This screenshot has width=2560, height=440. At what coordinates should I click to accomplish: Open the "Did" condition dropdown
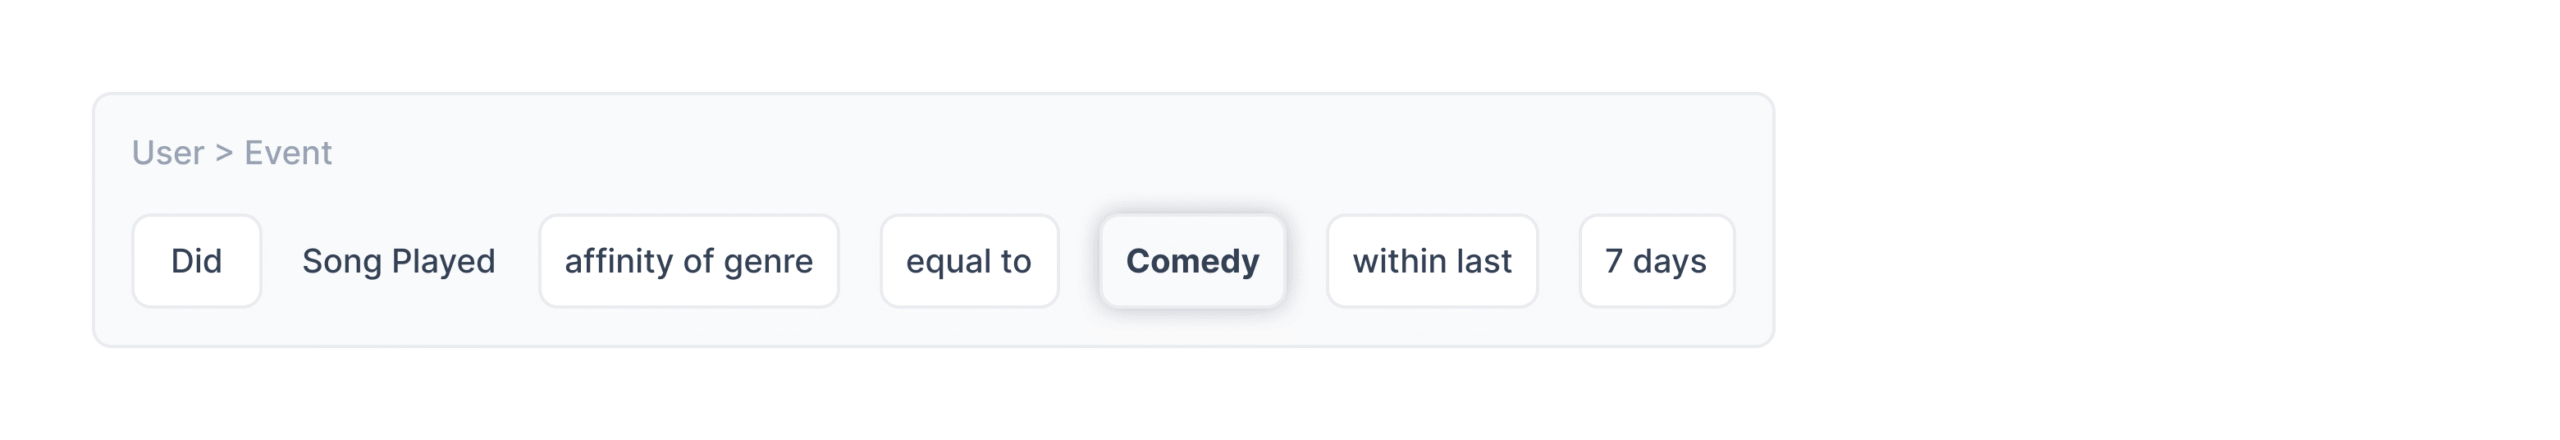[196, 261]
